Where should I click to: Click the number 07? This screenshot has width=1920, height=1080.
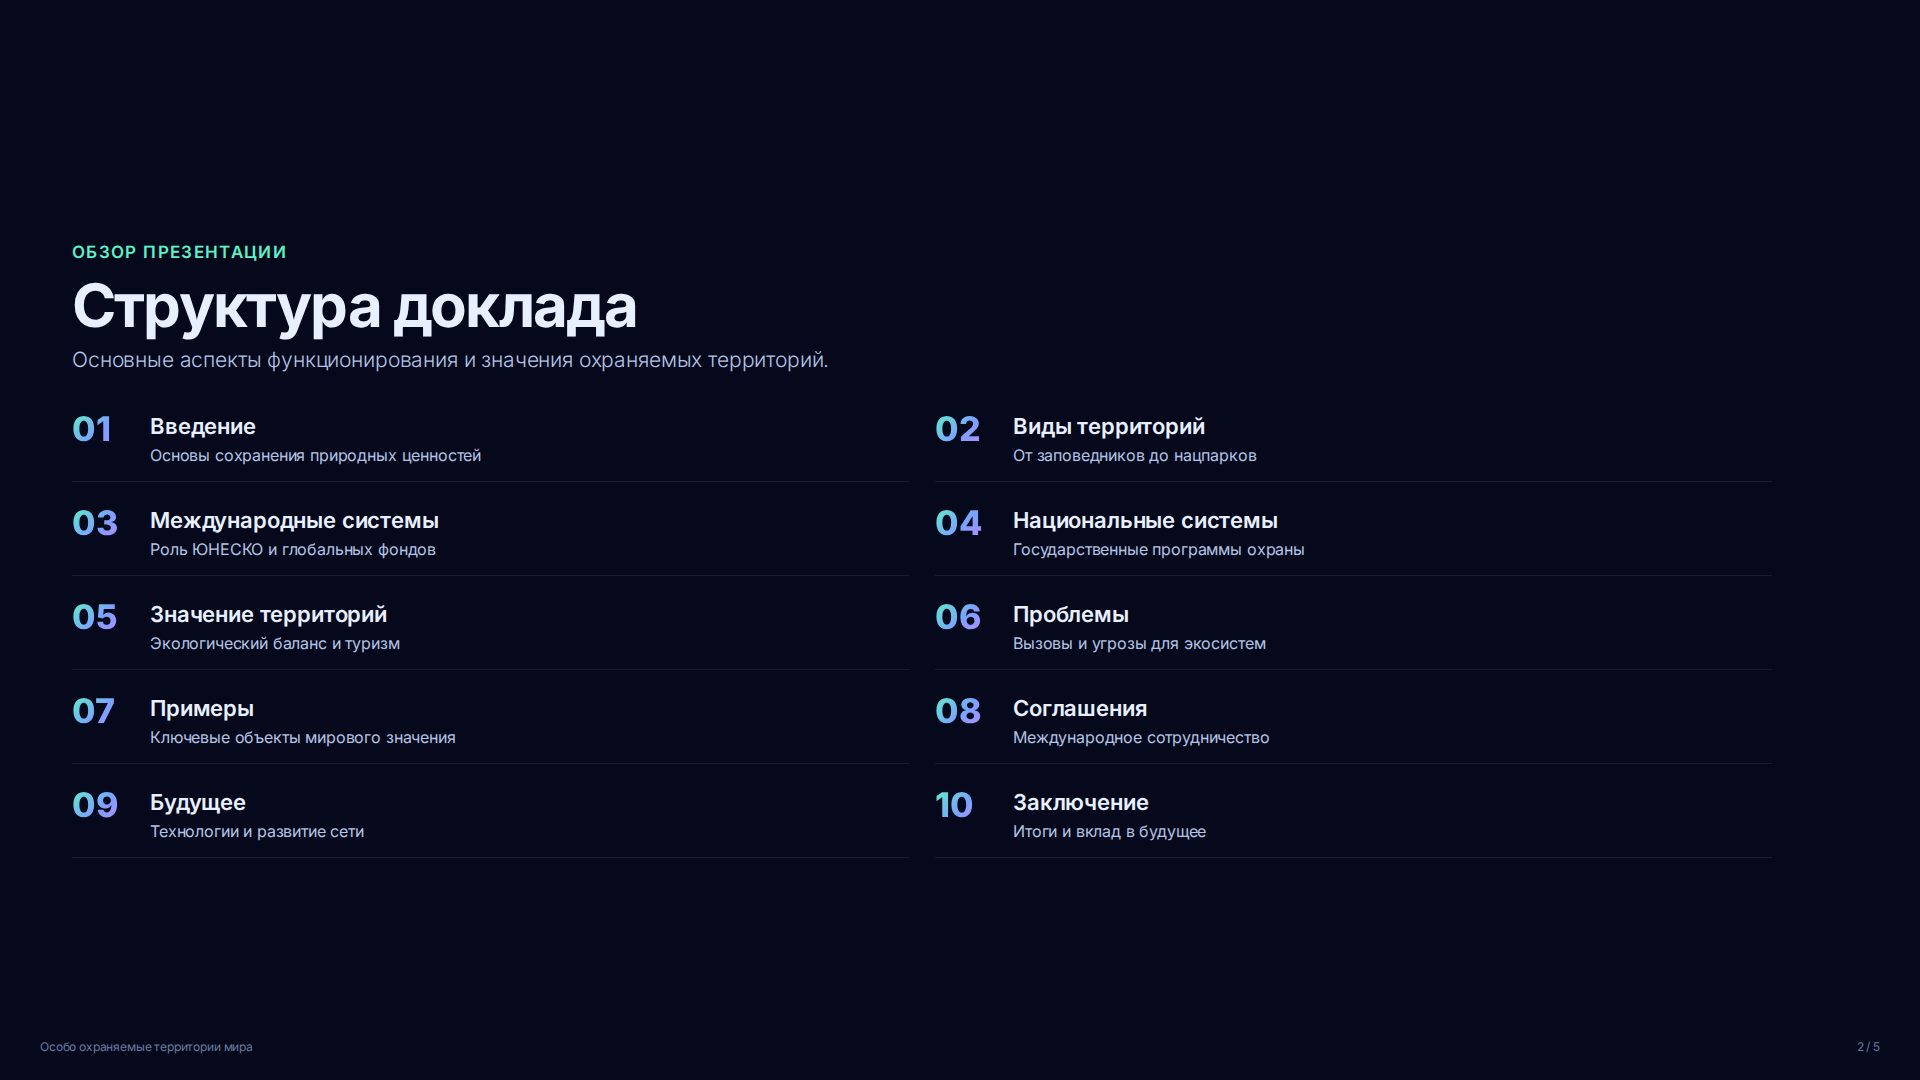point(93,711)
